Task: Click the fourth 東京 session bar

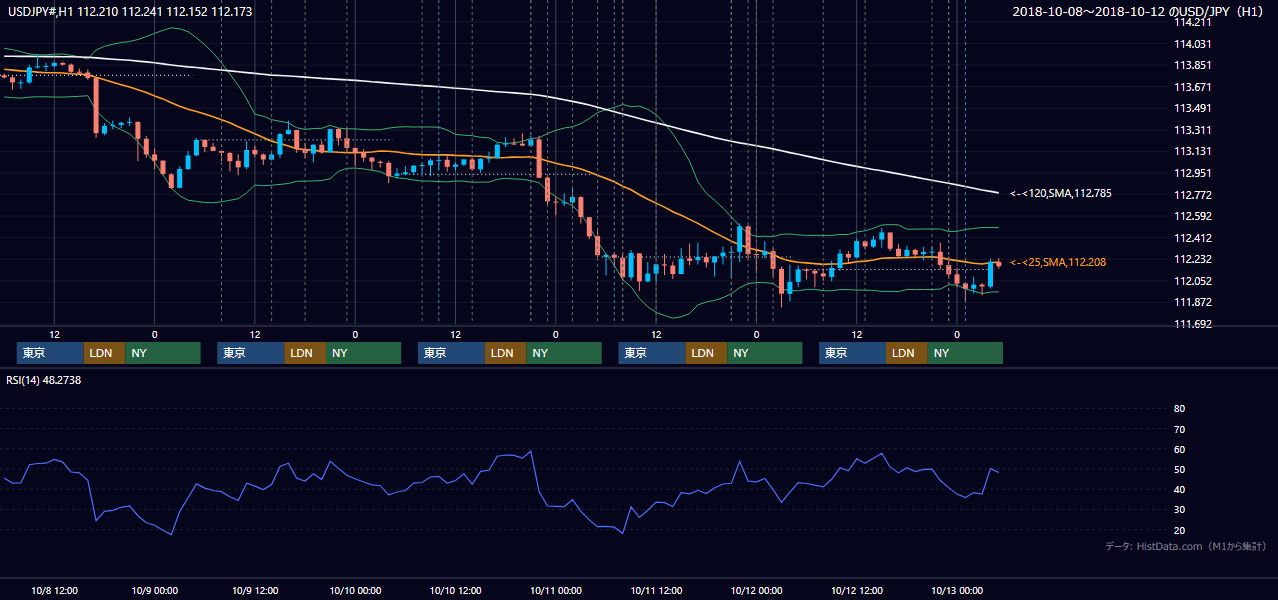Action: coord(652,353)
